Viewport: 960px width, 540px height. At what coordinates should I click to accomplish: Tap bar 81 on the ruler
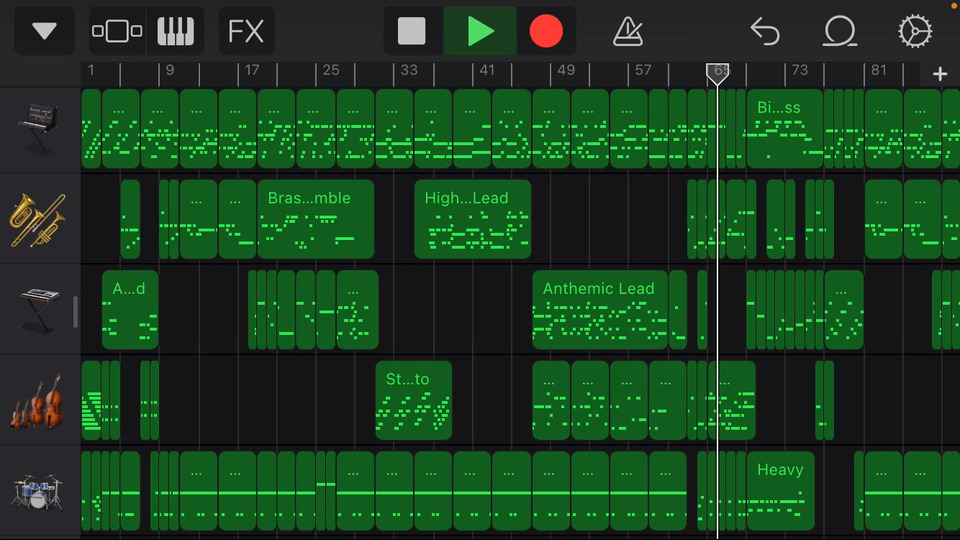(878, 70)
